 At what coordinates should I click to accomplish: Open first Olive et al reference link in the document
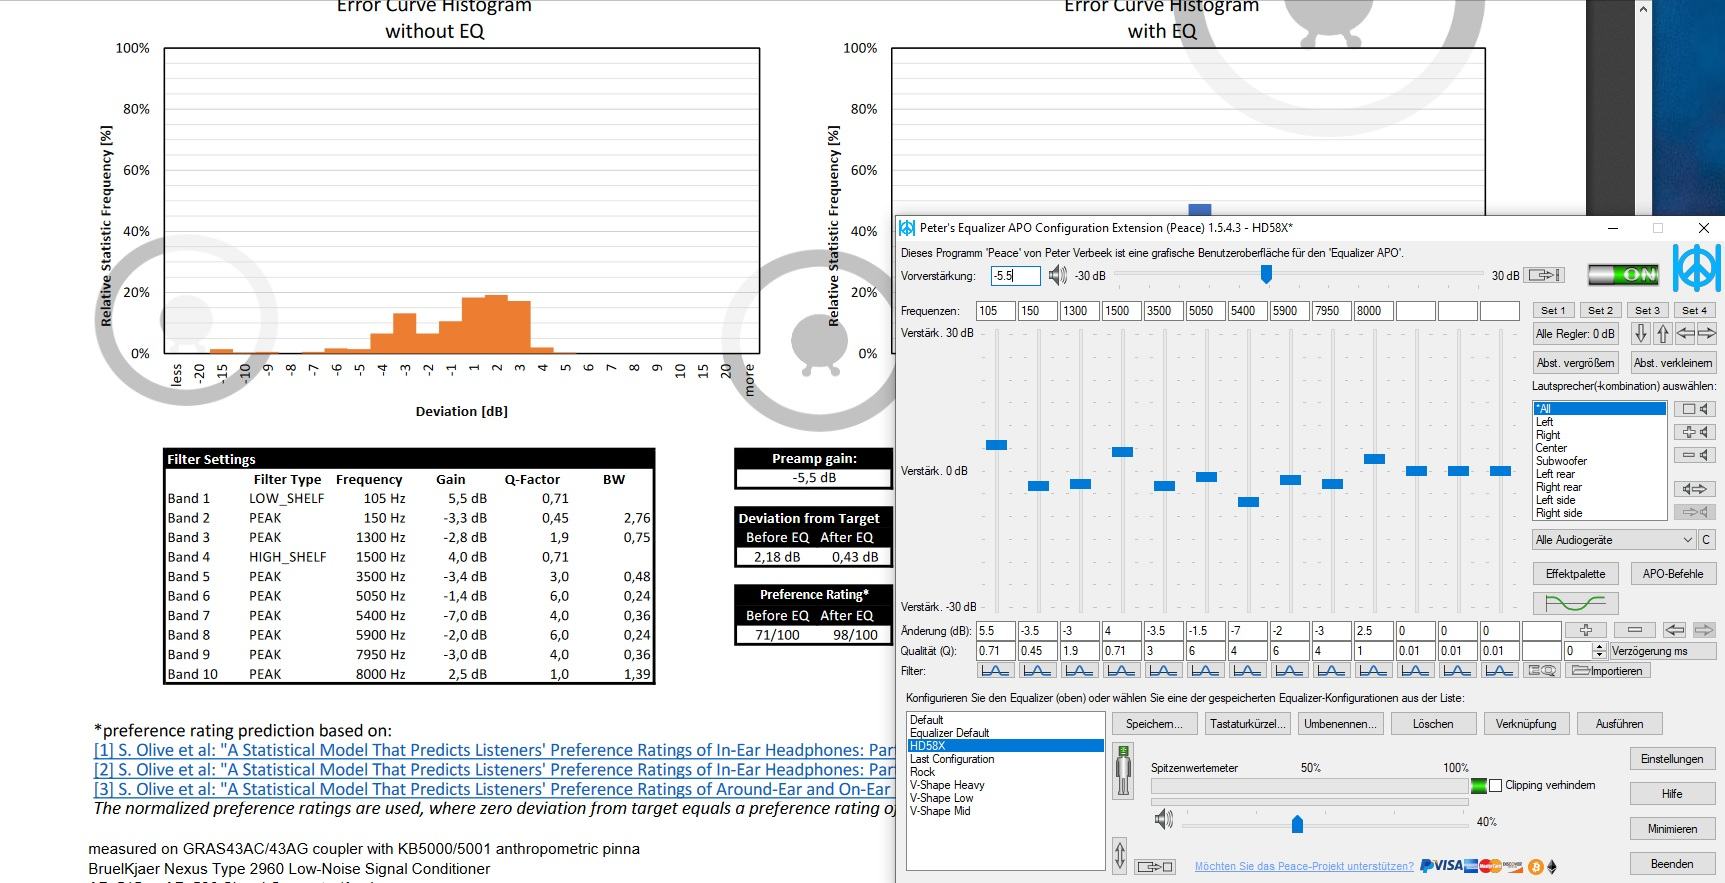pos(494,750)
